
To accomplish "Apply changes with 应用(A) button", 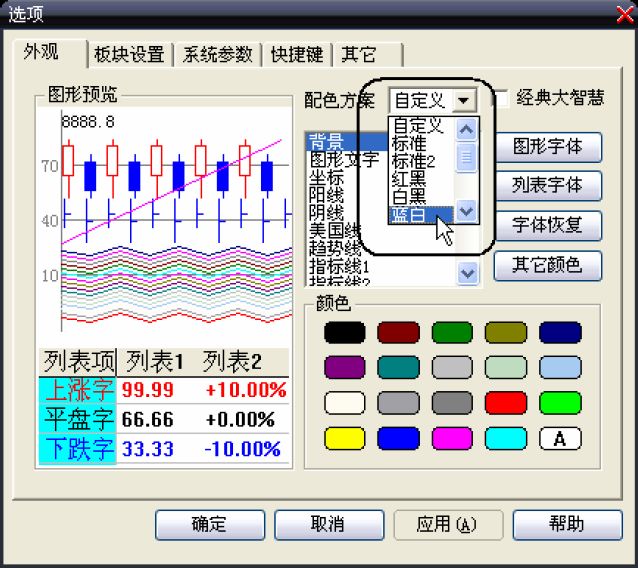I will coord(448,525).
